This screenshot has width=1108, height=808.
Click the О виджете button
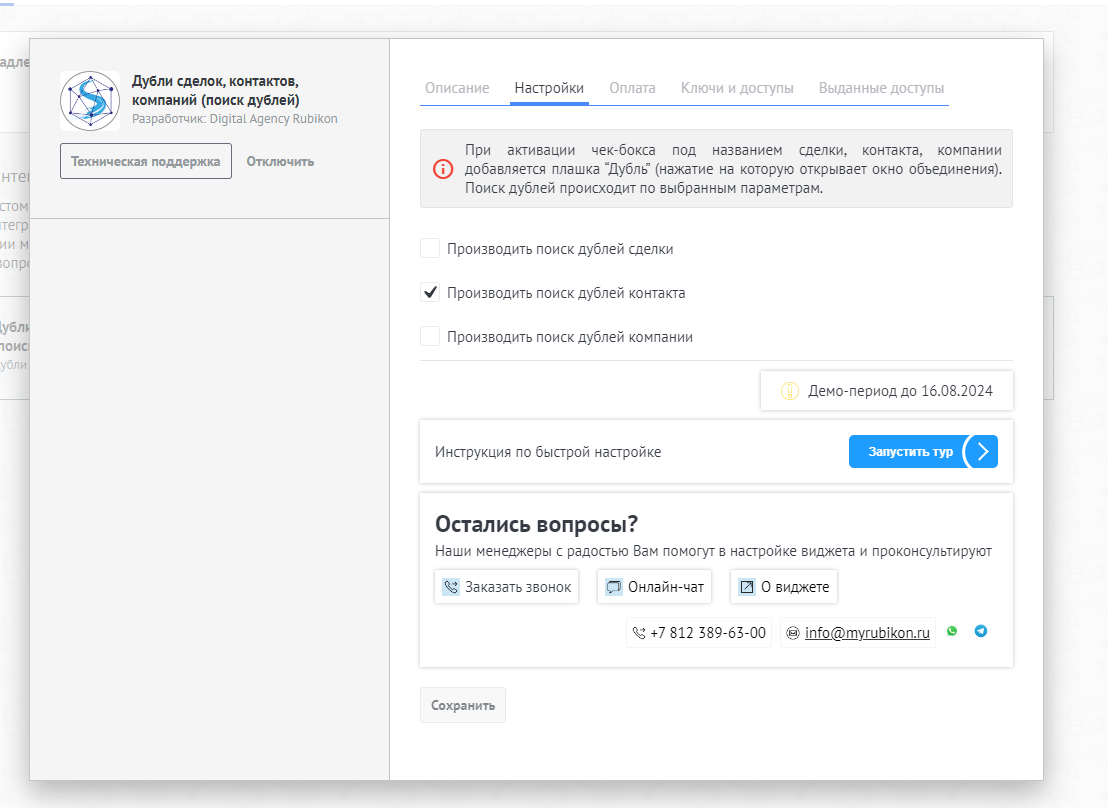784,587
